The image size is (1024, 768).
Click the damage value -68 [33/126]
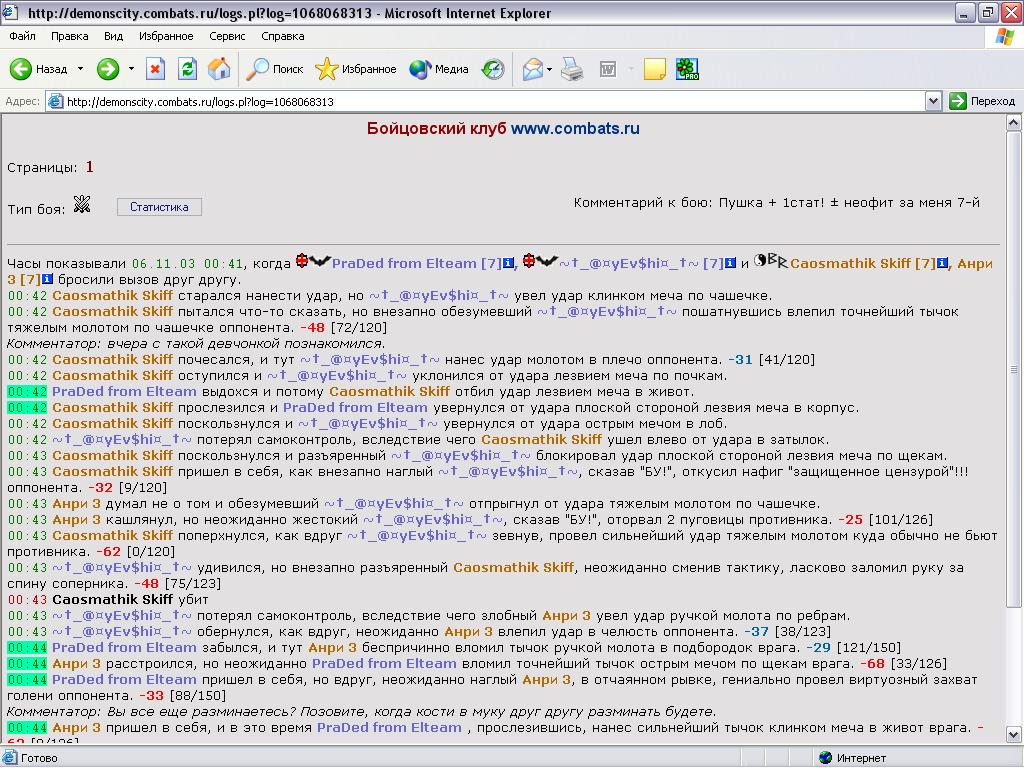tap(903, 664)
